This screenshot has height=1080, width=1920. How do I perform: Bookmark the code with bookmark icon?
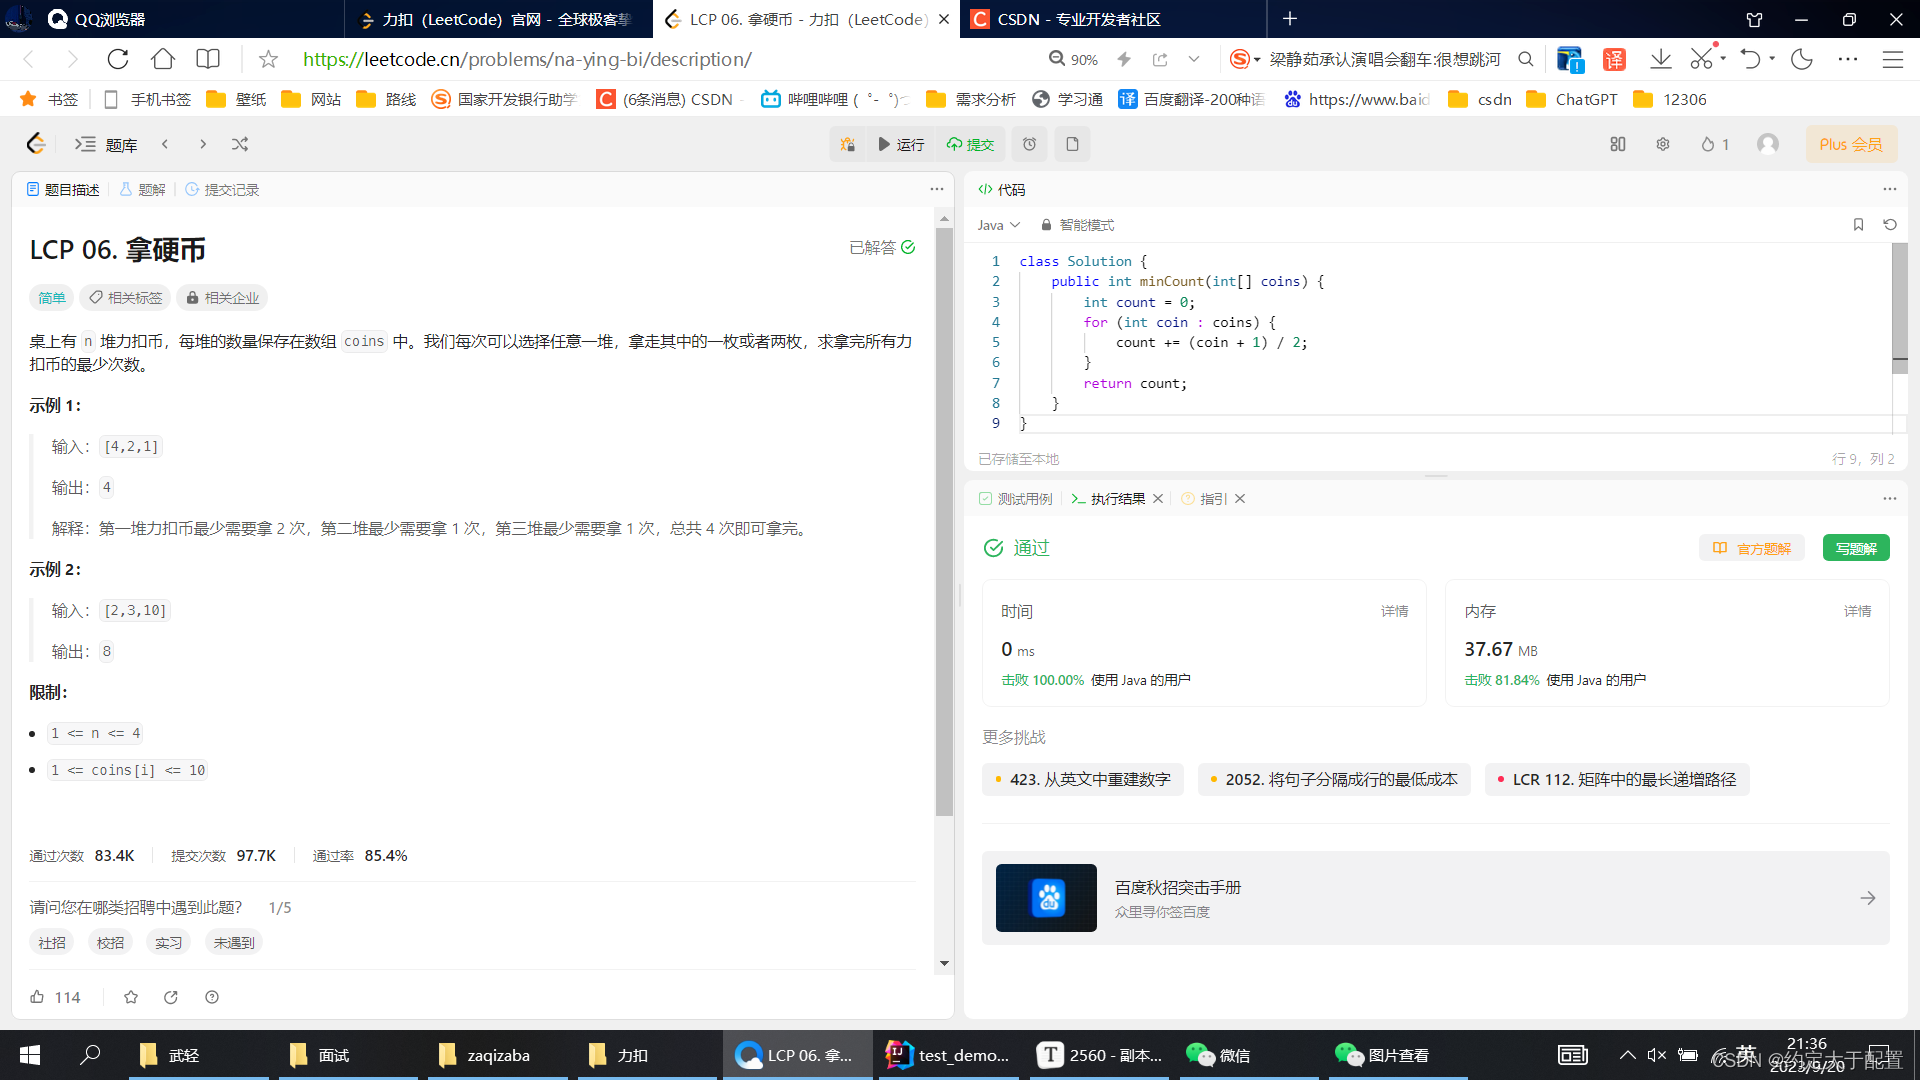click(1858, 225)
